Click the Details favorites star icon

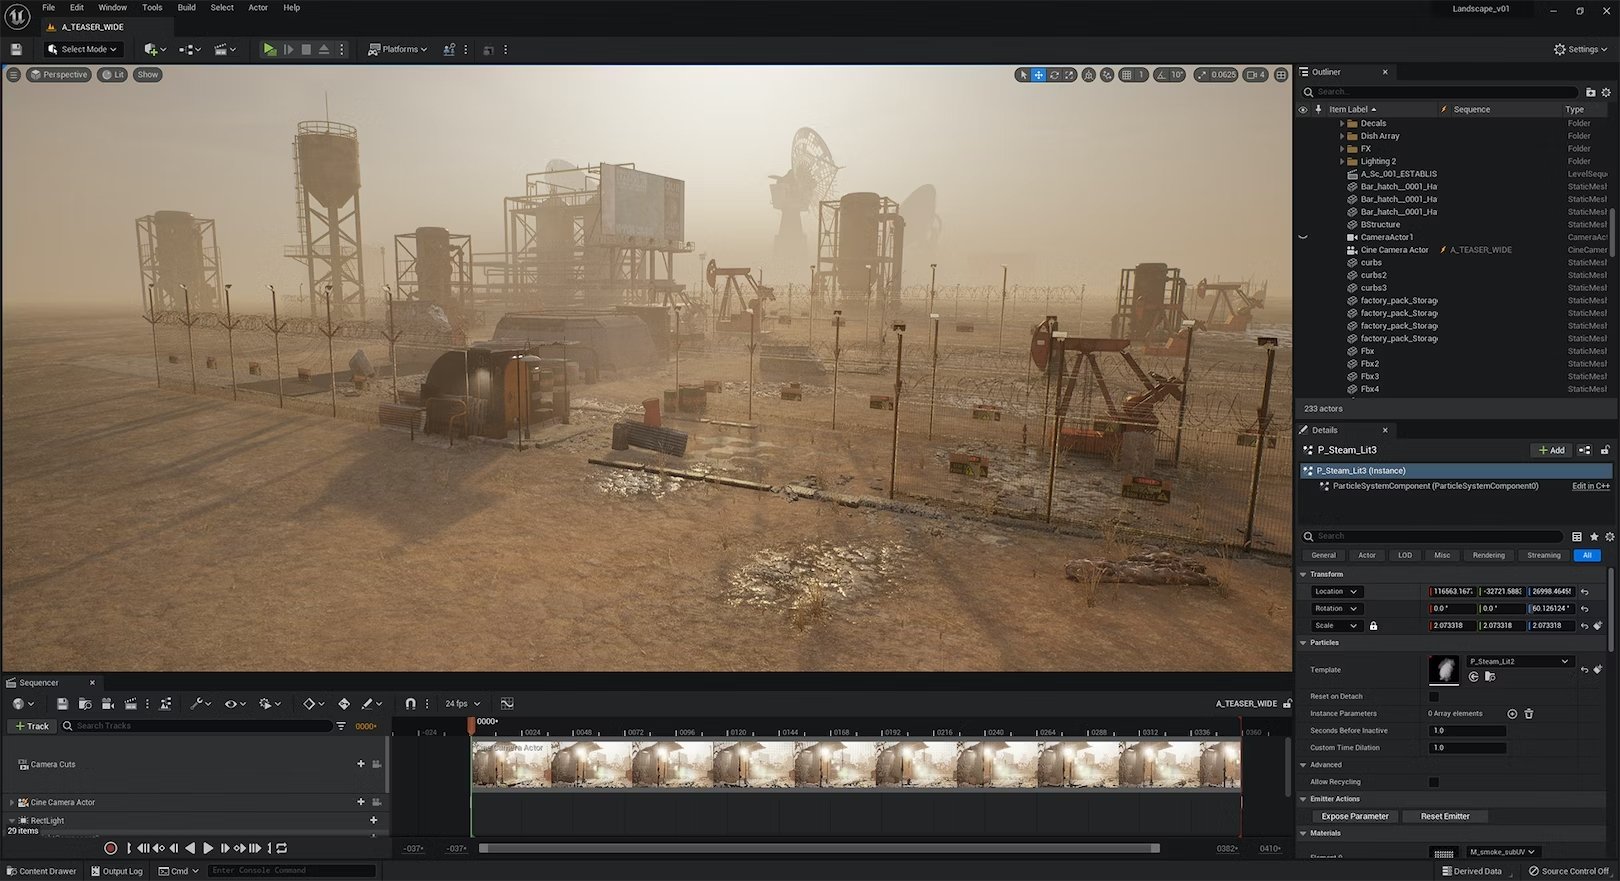click(1594, 537)
